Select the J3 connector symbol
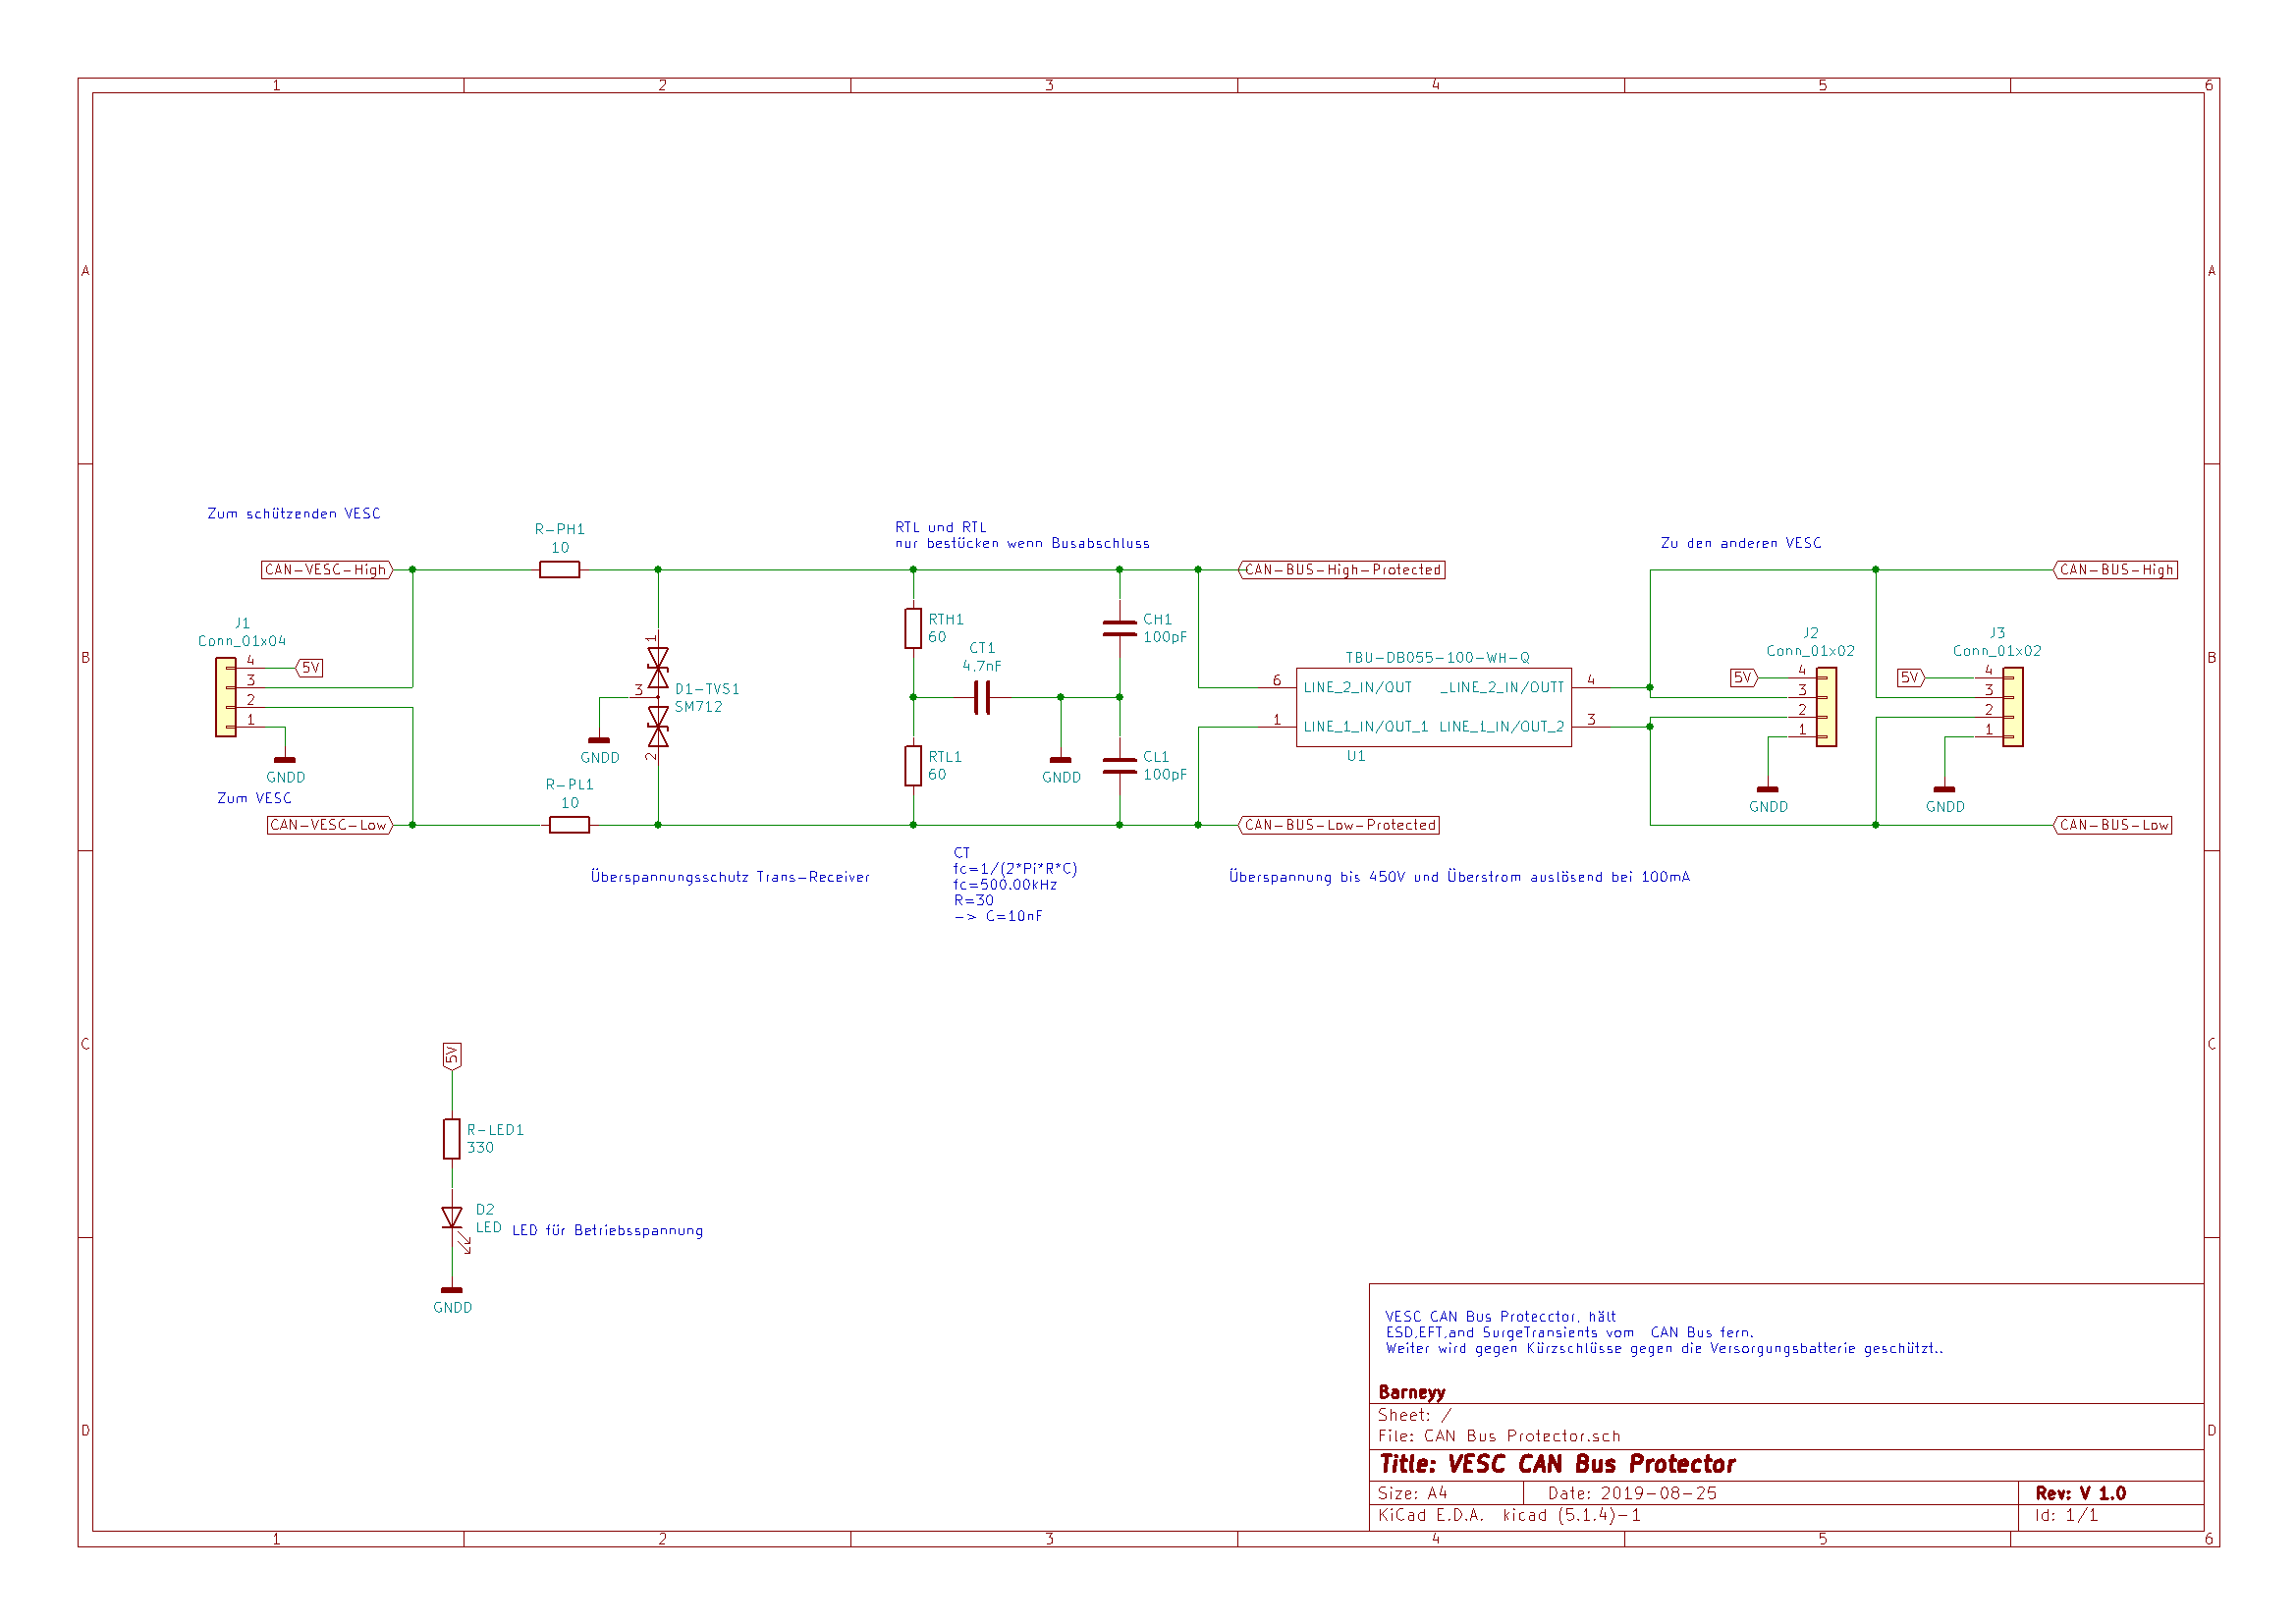 (2013, 707)
